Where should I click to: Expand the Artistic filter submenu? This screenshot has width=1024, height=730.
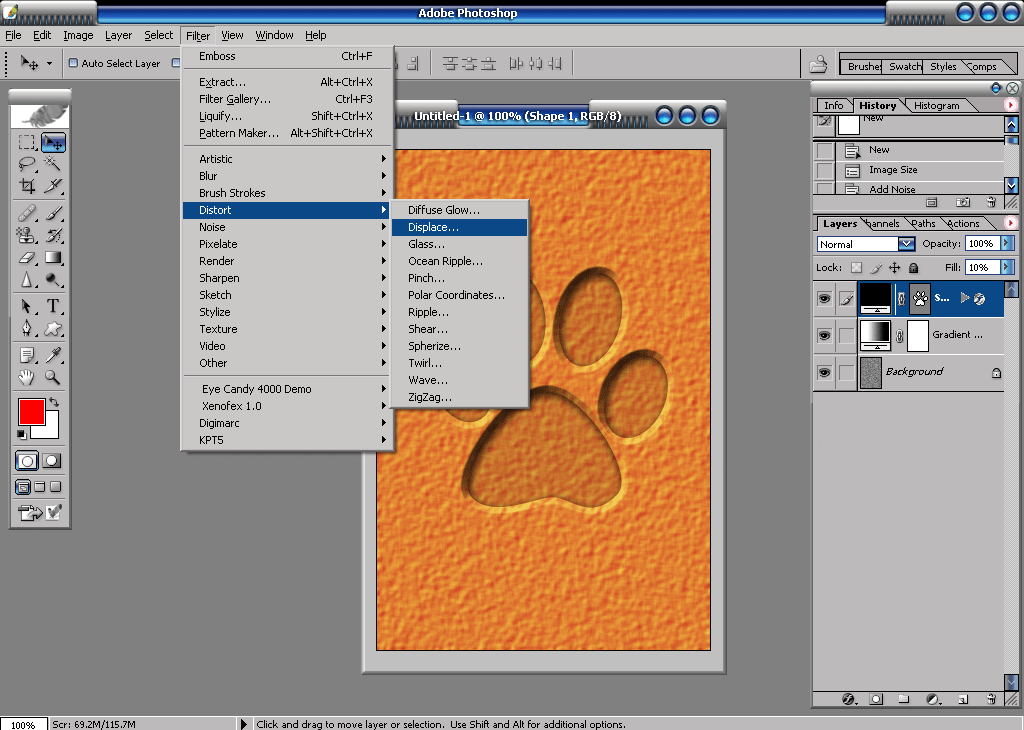pos(288,159)
